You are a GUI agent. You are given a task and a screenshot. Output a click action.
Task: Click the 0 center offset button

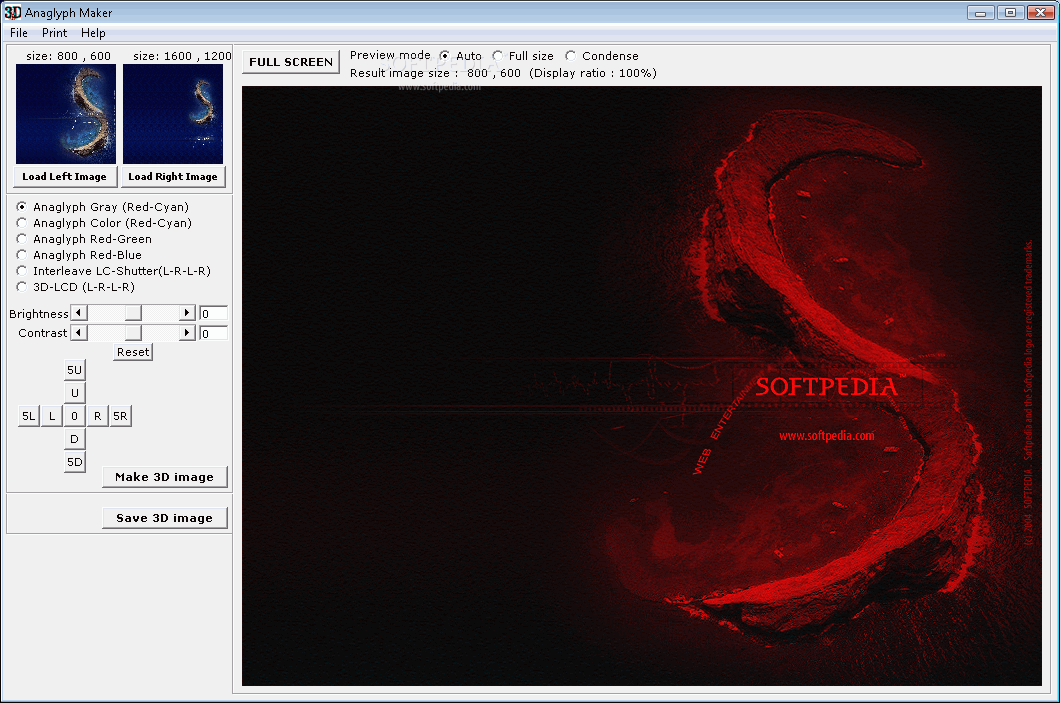click(74, 416)
